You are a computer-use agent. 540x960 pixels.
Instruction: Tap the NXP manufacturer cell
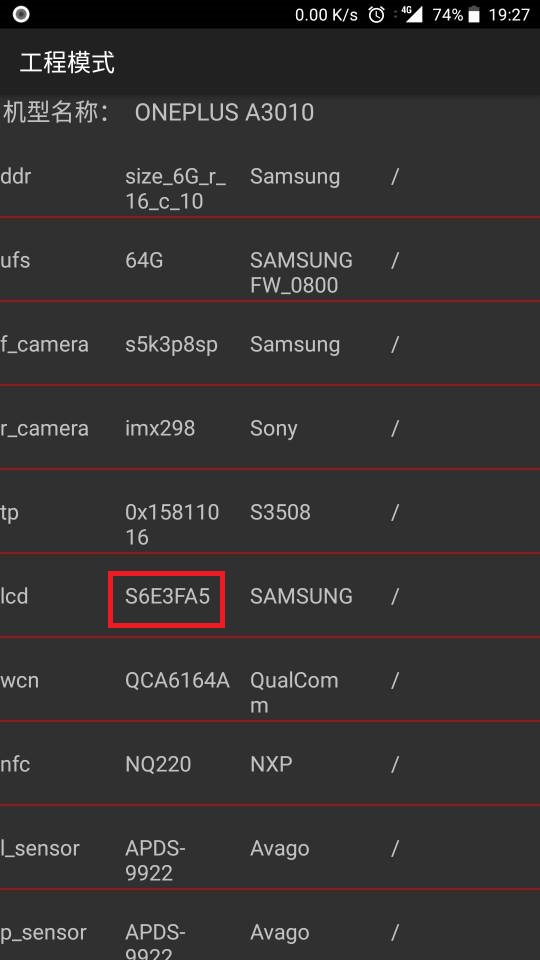(271, 764)
